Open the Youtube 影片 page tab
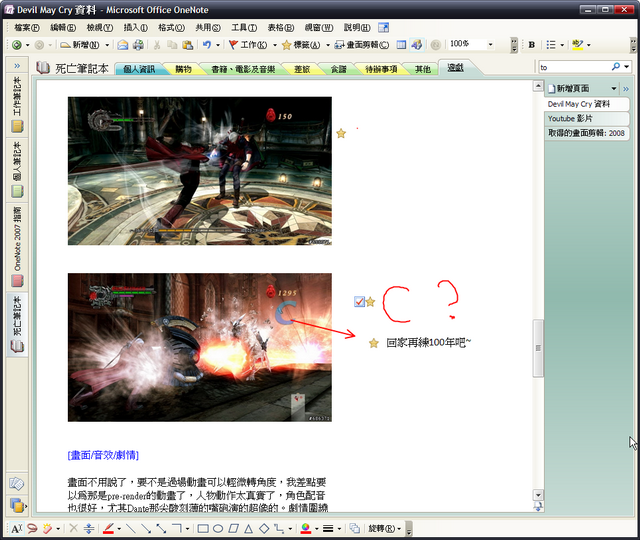Image resolution: width=640 pixels, height=540 pixels. pyautogui.click(x=587, y=118)
